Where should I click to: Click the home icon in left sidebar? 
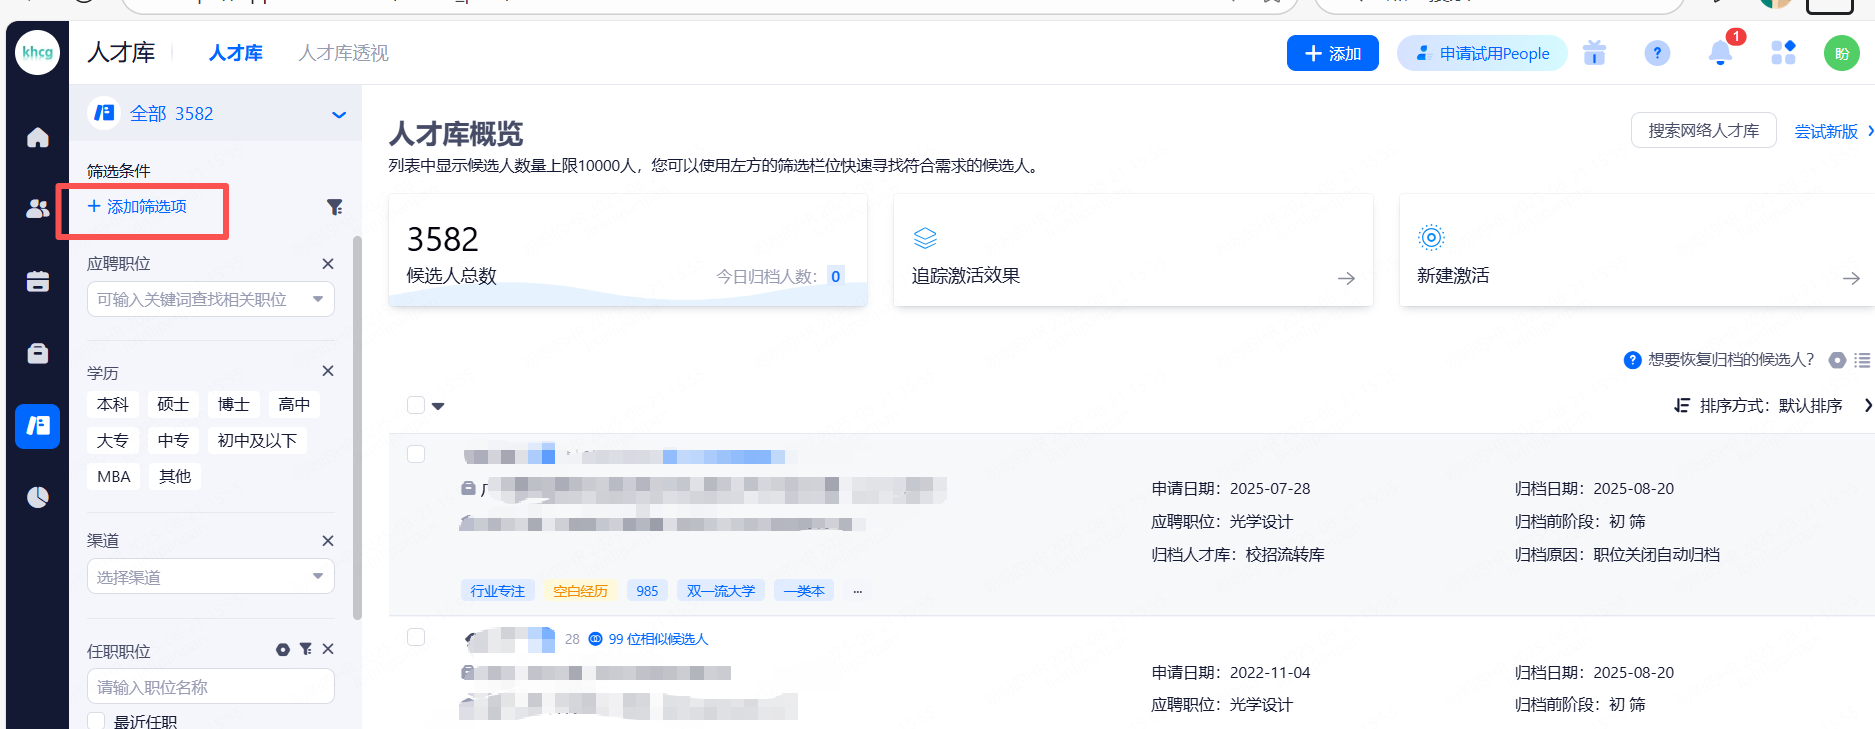38,137
